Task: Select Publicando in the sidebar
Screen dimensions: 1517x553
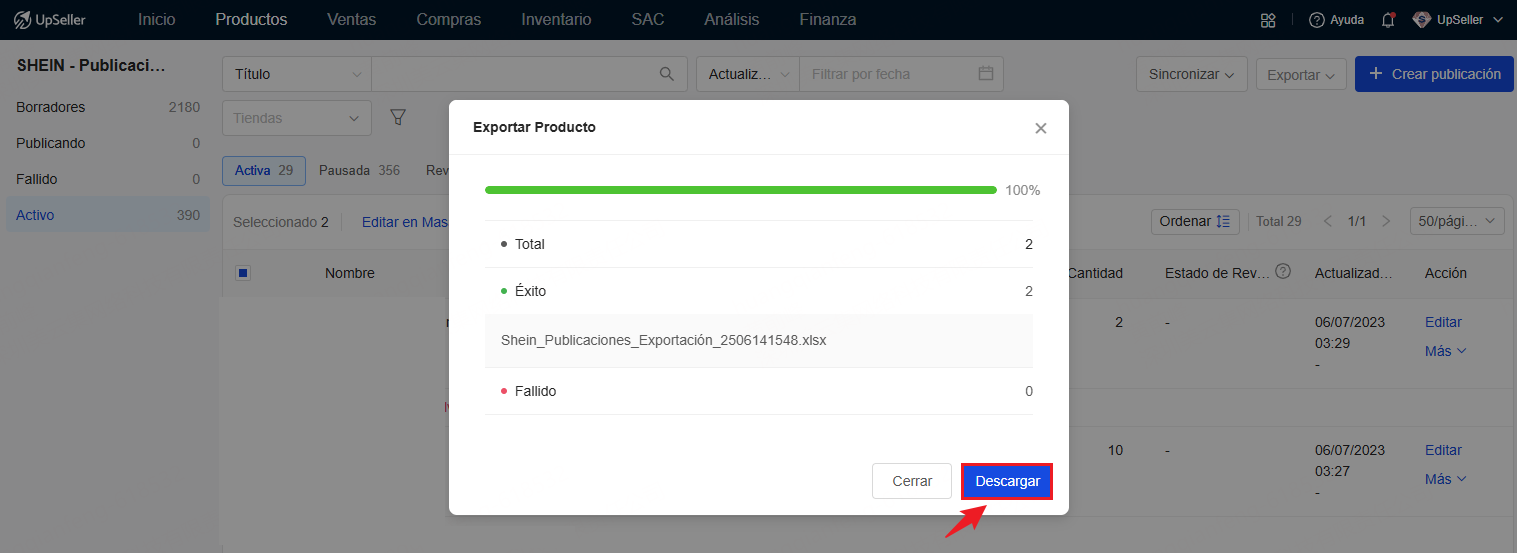Action: click(108, 143)
